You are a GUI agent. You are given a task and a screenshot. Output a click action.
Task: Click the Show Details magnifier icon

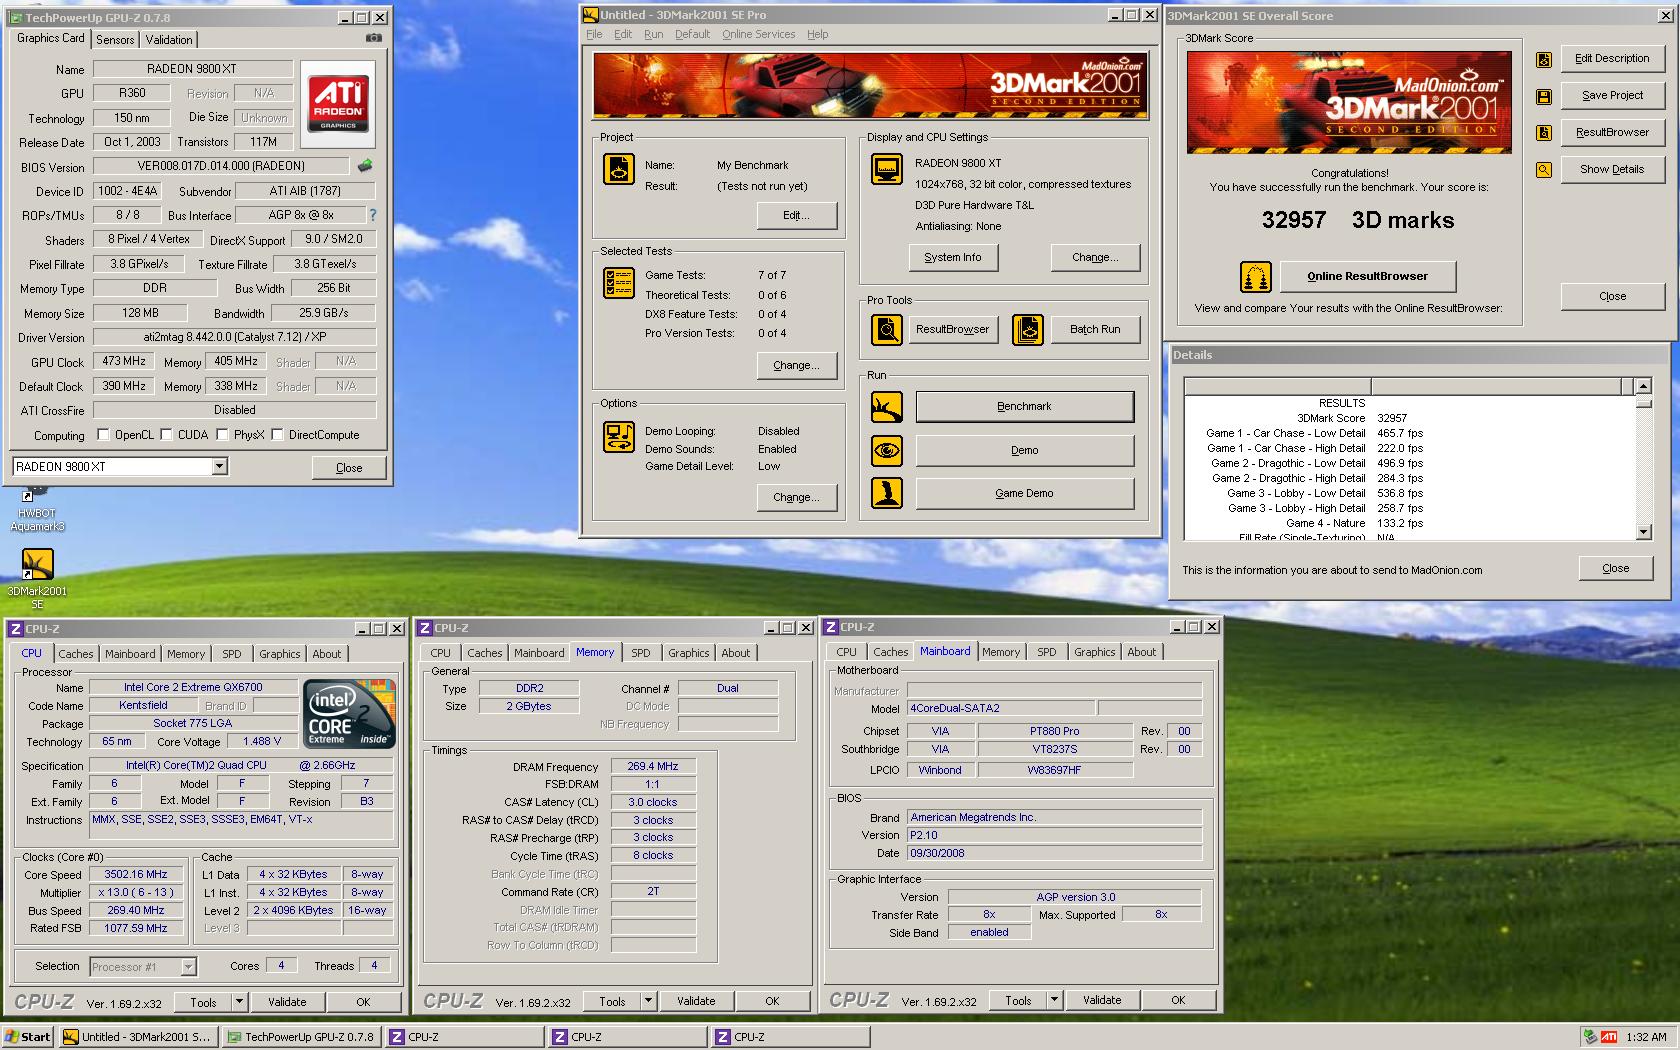(1544, 170)
